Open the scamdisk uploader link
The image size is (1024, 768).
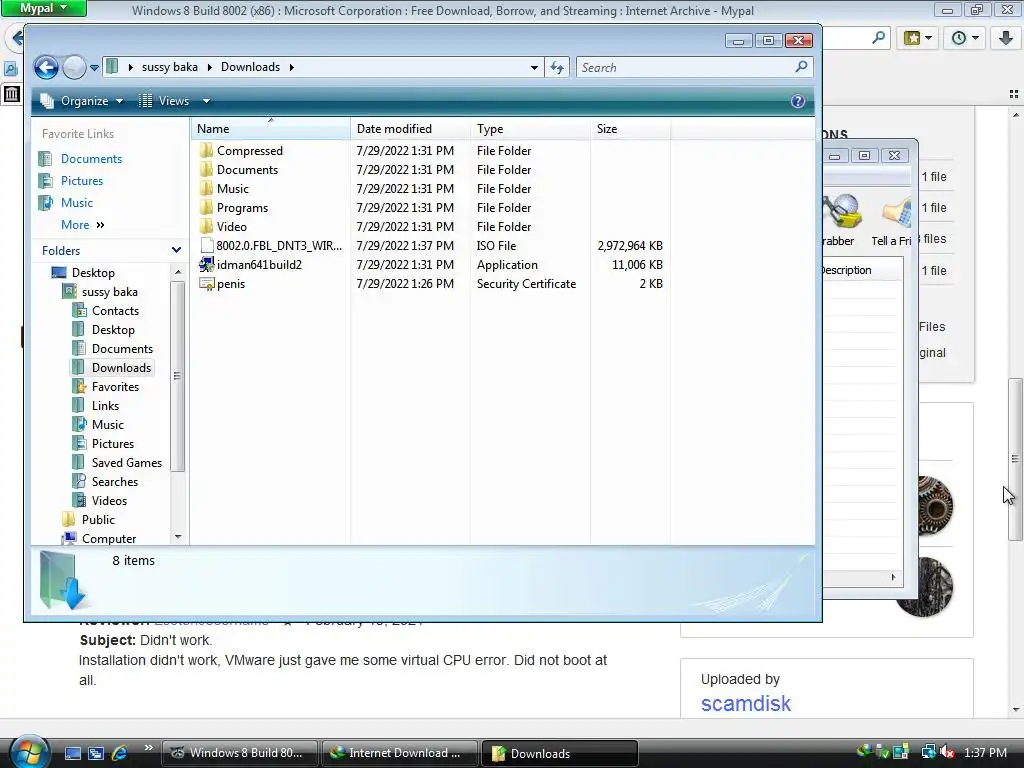pos(745,703)
